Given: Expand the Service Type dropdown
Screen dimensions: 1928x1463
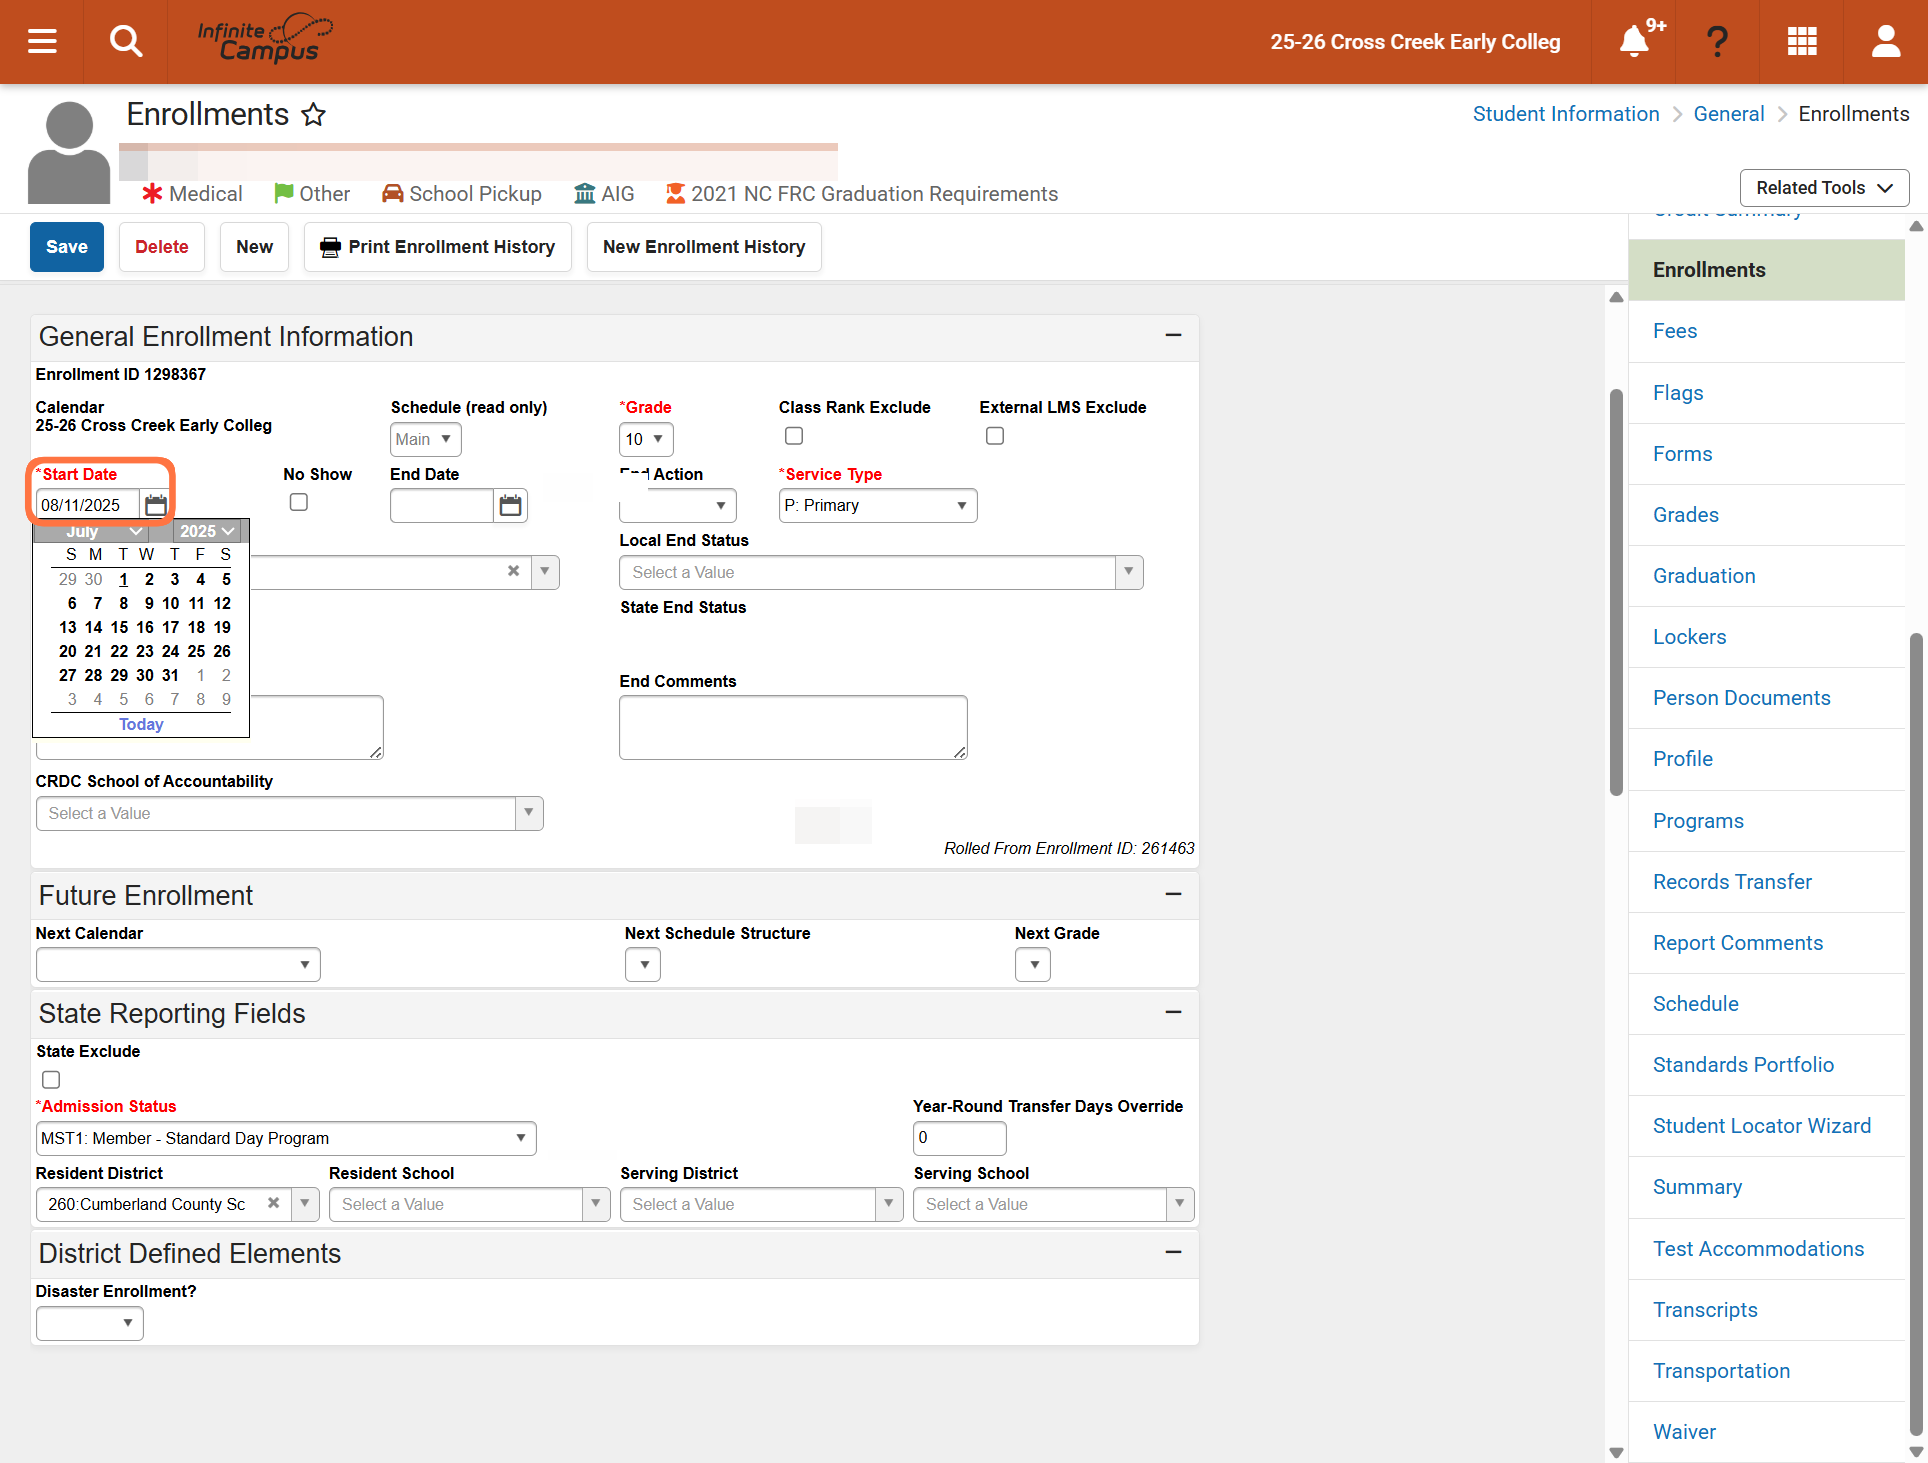Looking at the screenshot, I should [878, 505].
